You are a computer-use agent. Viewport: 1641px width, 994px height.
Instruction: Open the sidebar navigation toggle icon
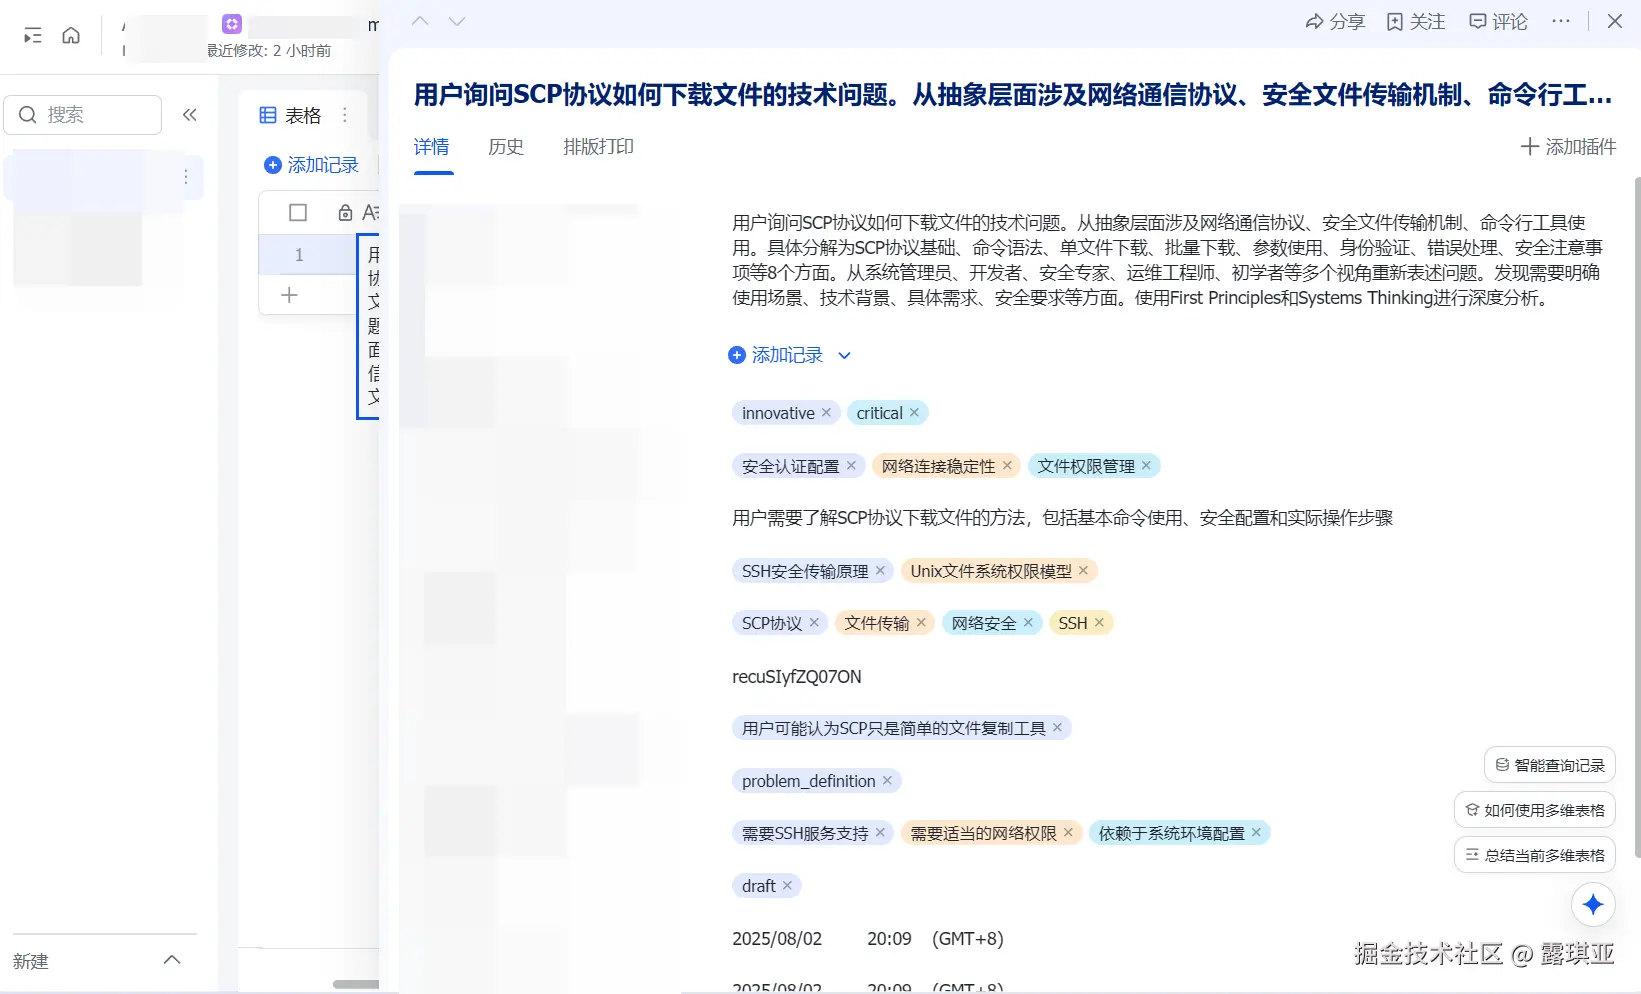pyautogui.click(x=33, y=36)
